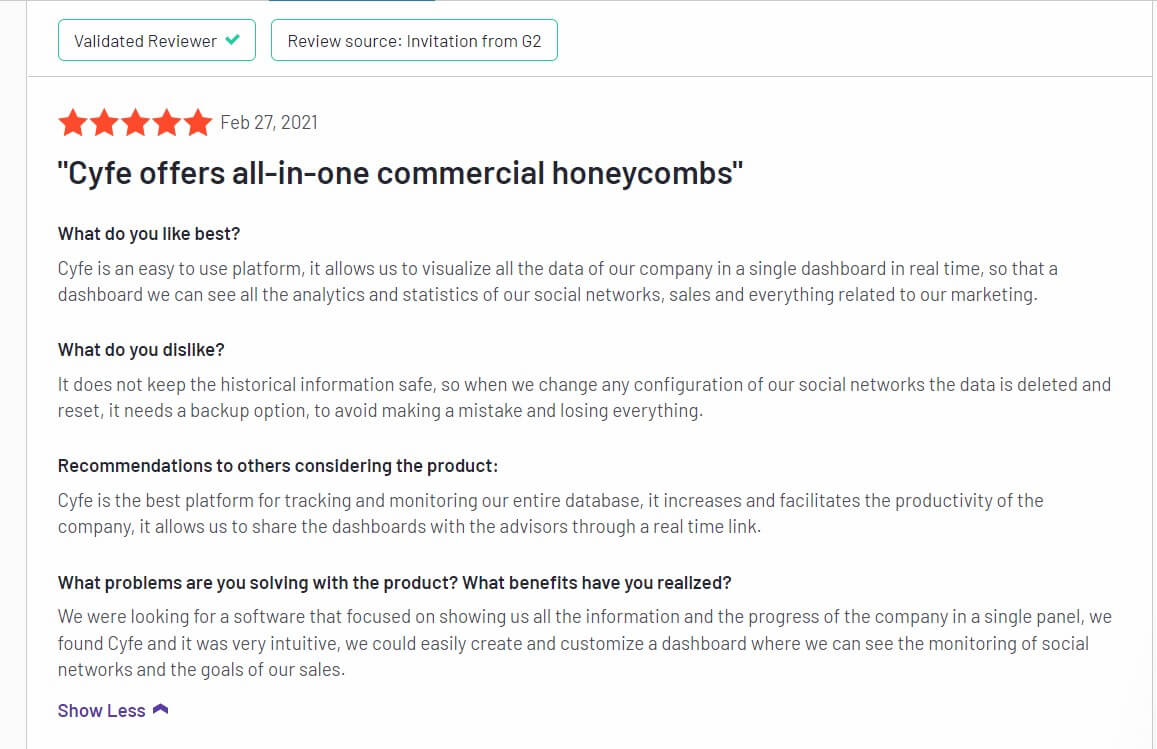
Task: Click the fifth orange rating star
Action: point(198,122)
